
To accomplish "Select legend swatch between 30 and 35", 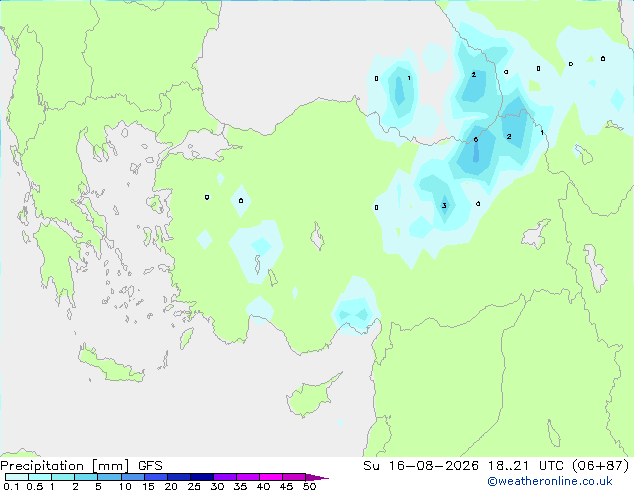I will 224,477.
